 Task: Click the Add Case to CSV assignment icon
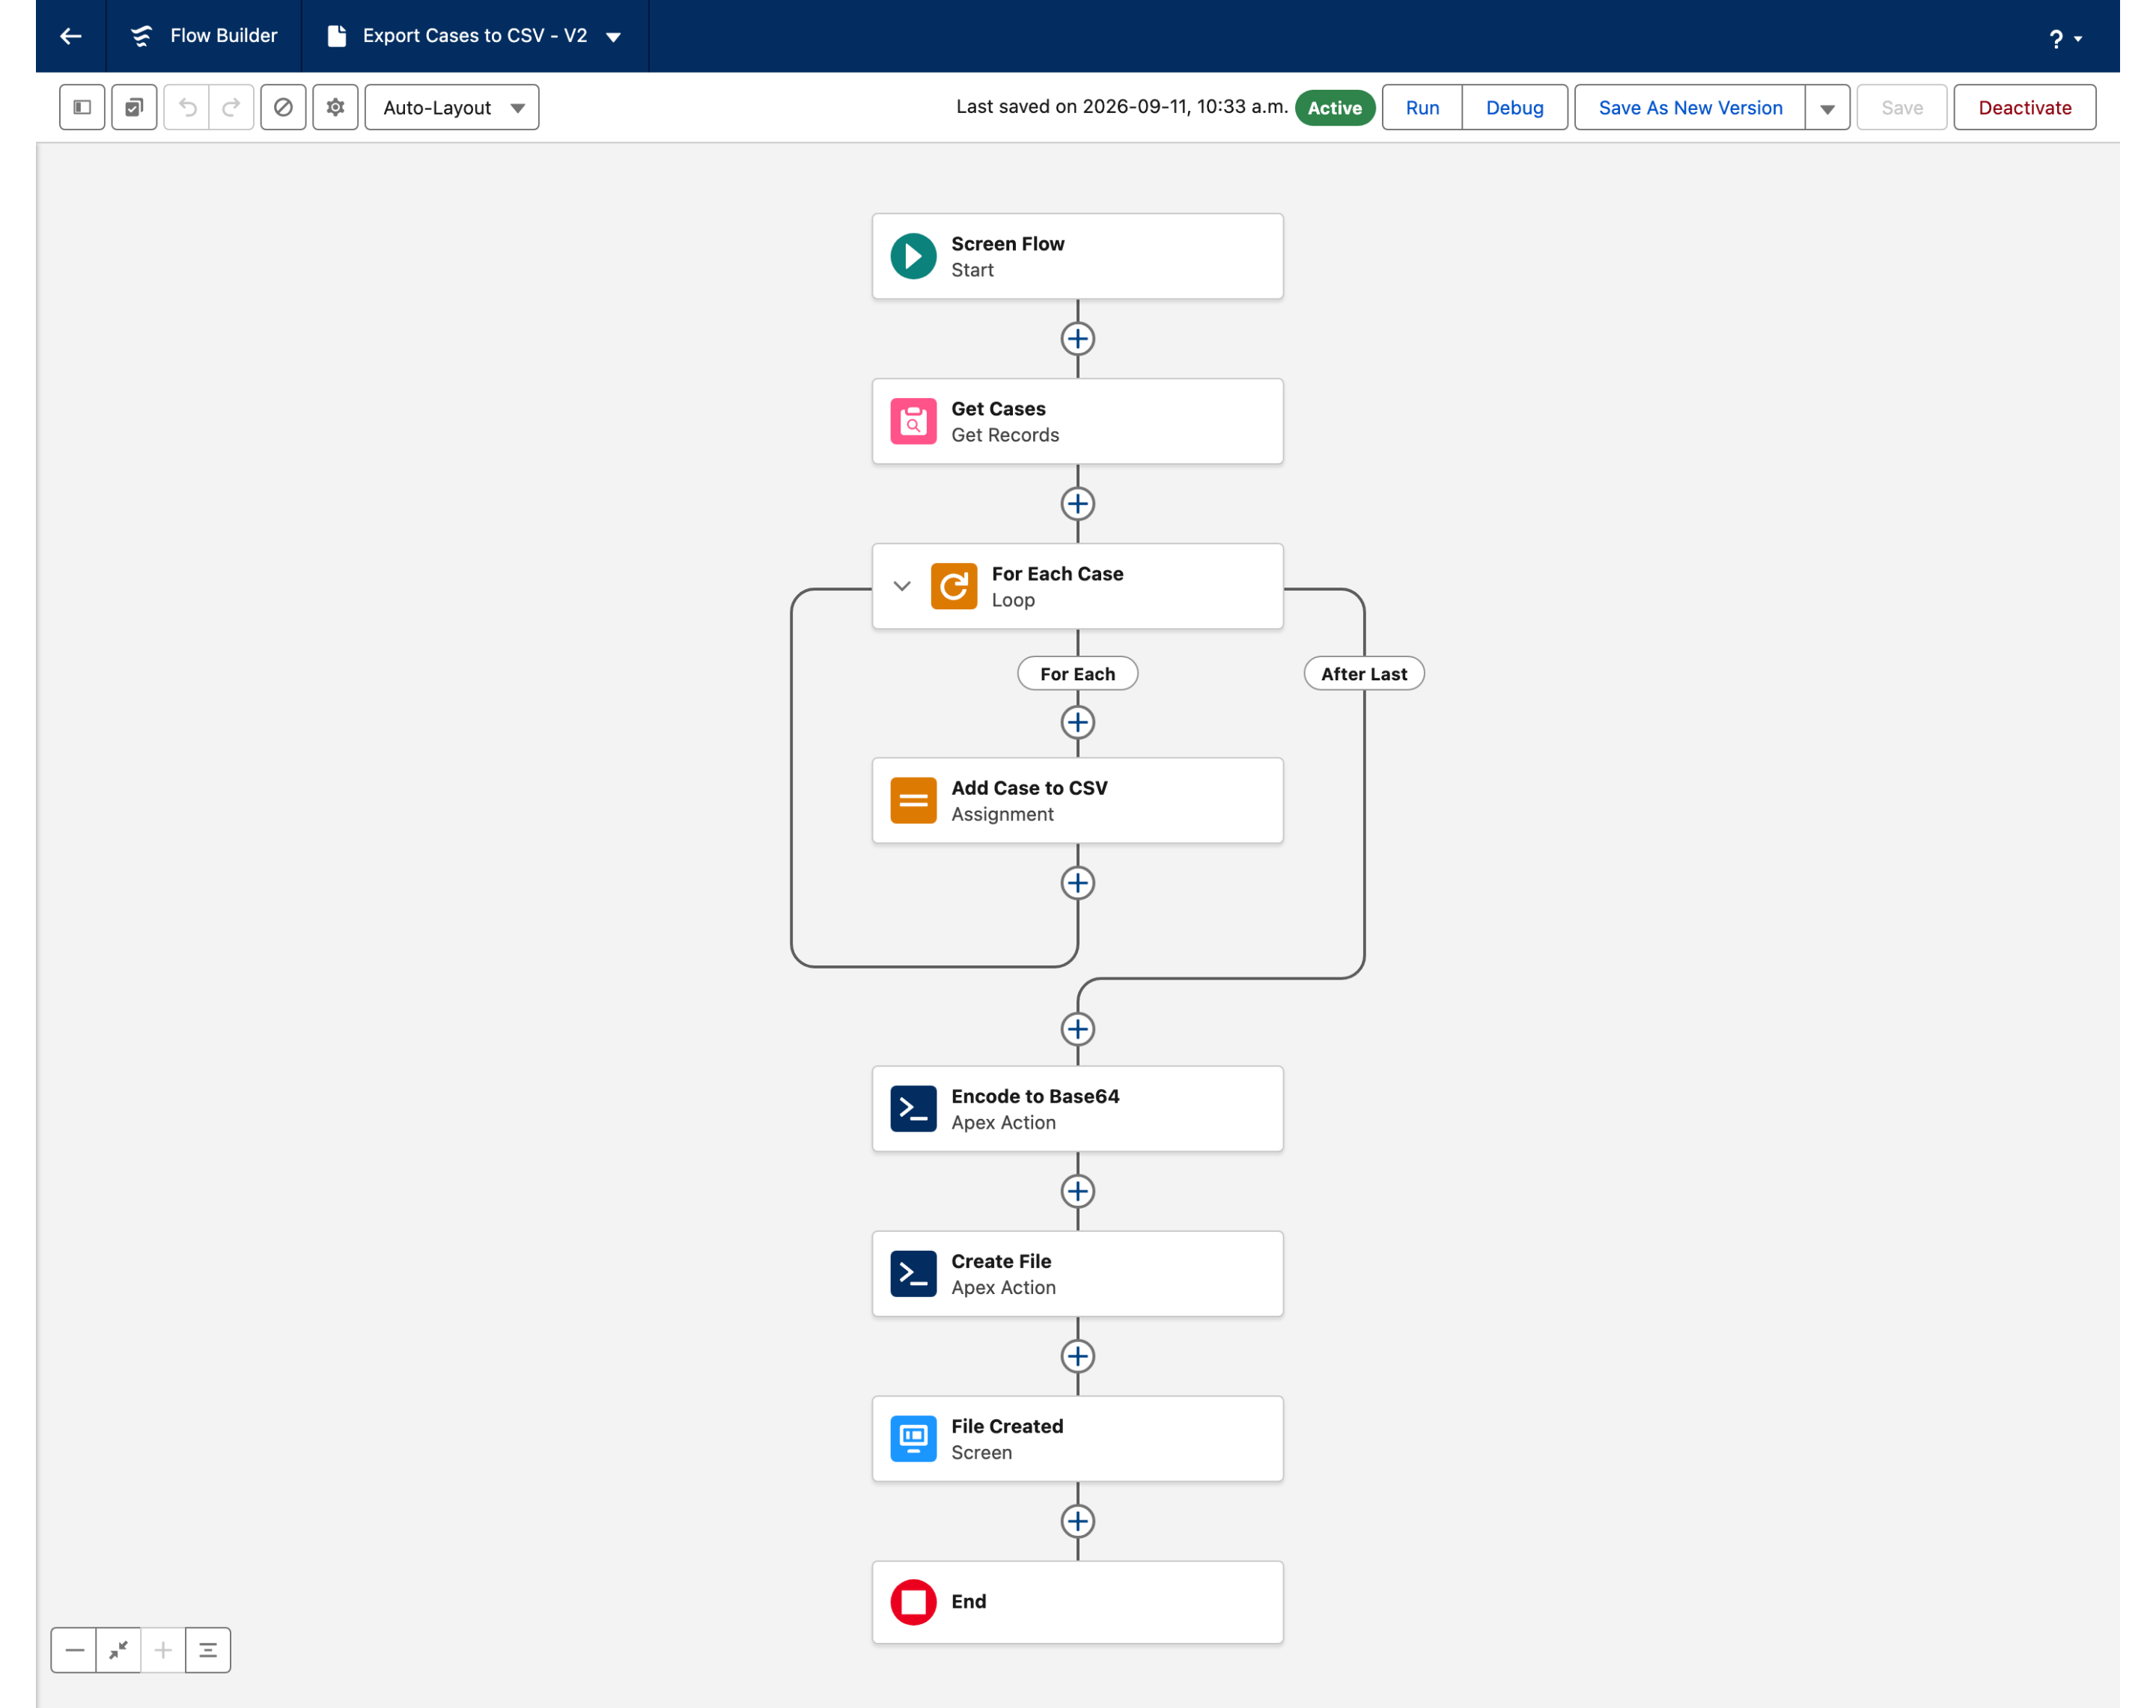pyautogui.click(x=913, y=800)
